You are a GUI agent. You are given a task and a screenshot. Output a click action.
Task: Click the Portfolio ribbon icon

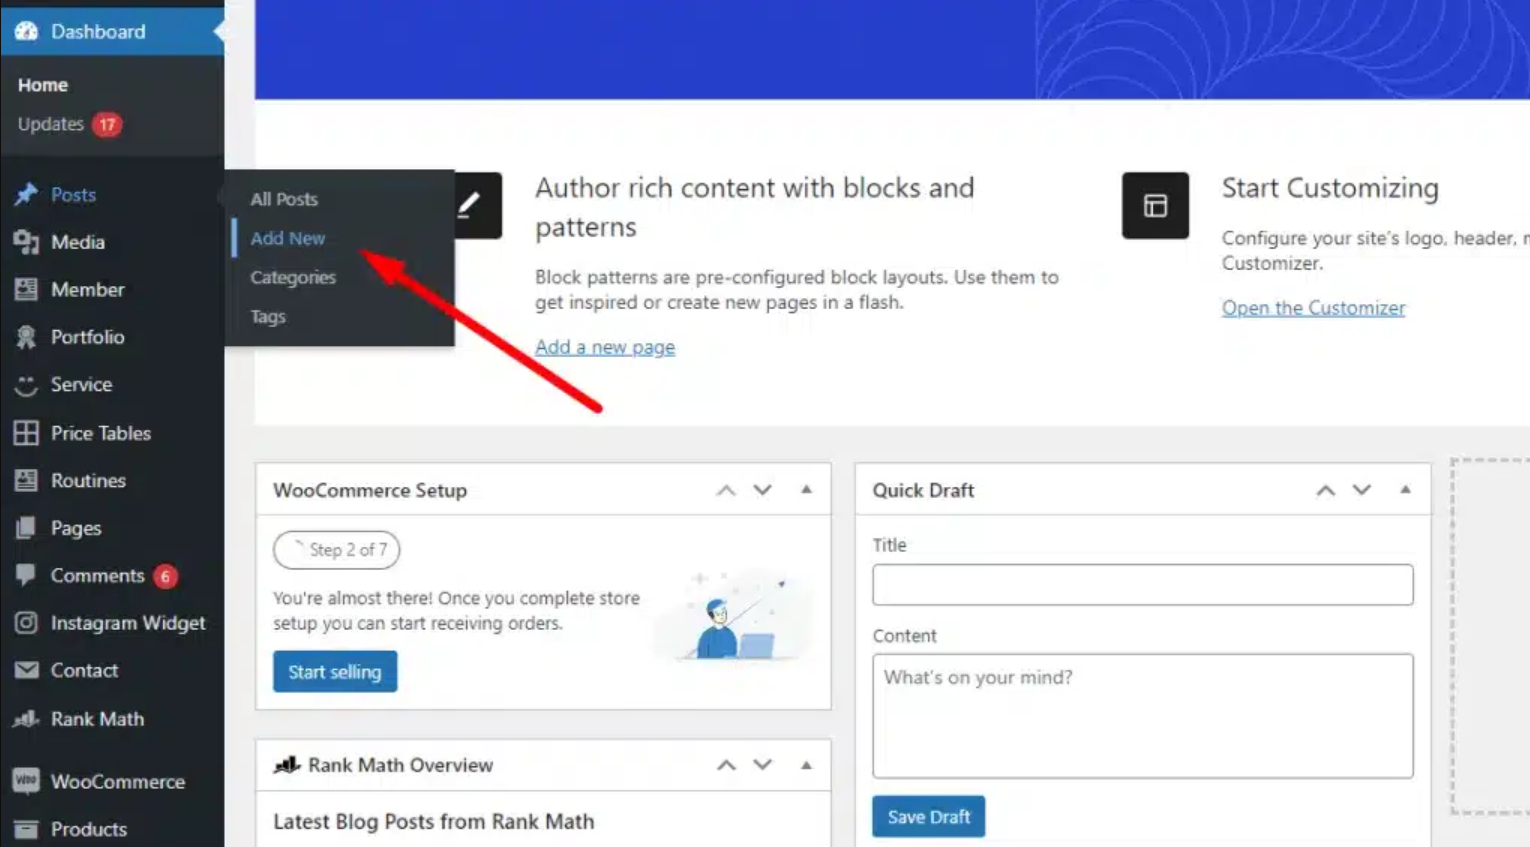point(26,337)
